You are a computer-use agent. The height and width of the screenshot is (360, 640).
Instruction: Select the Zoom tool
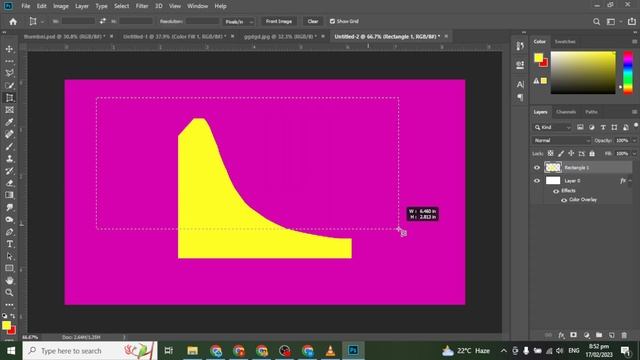click(x=9, y=293)
